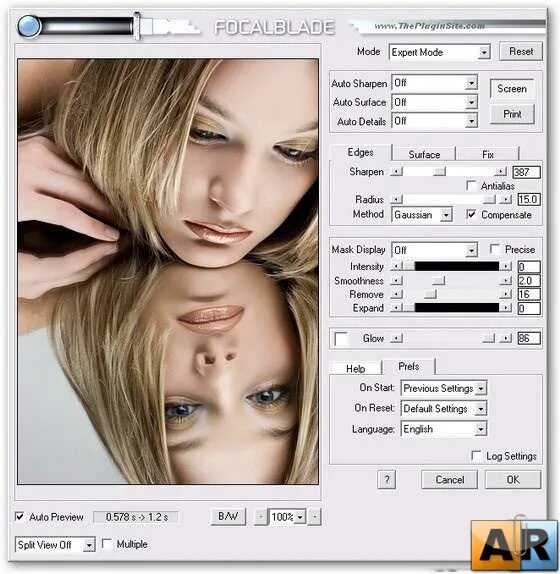Click the Cancel button

tap(449, 480)
